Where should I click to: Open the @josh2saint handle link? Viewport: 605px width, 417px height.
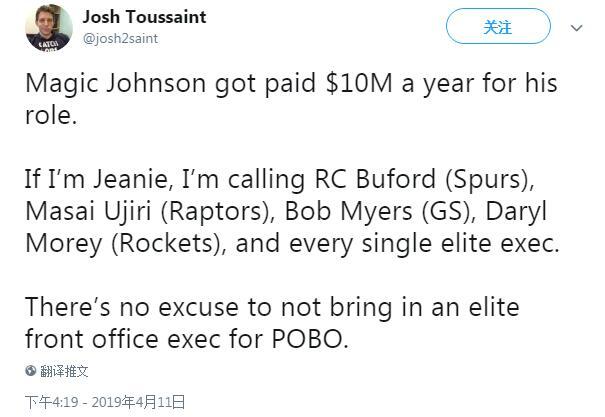pyautogui.click(x=120, y=39)
